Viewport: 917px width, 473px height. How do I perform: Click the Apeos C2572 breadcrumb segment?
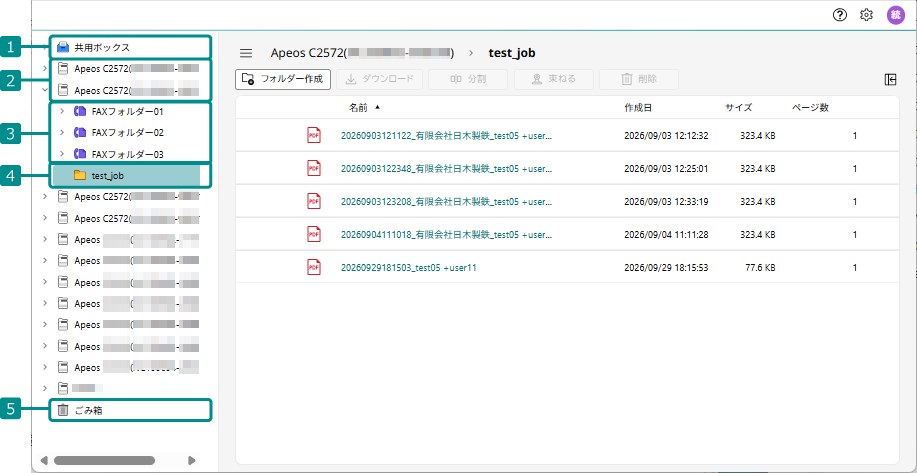coord(362,53)
